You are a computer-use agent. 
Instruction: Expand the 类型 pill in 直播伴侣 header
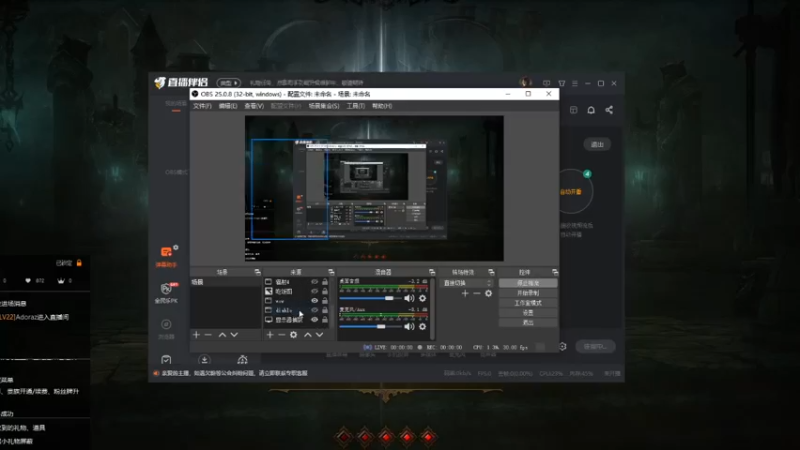pos(228,83)
